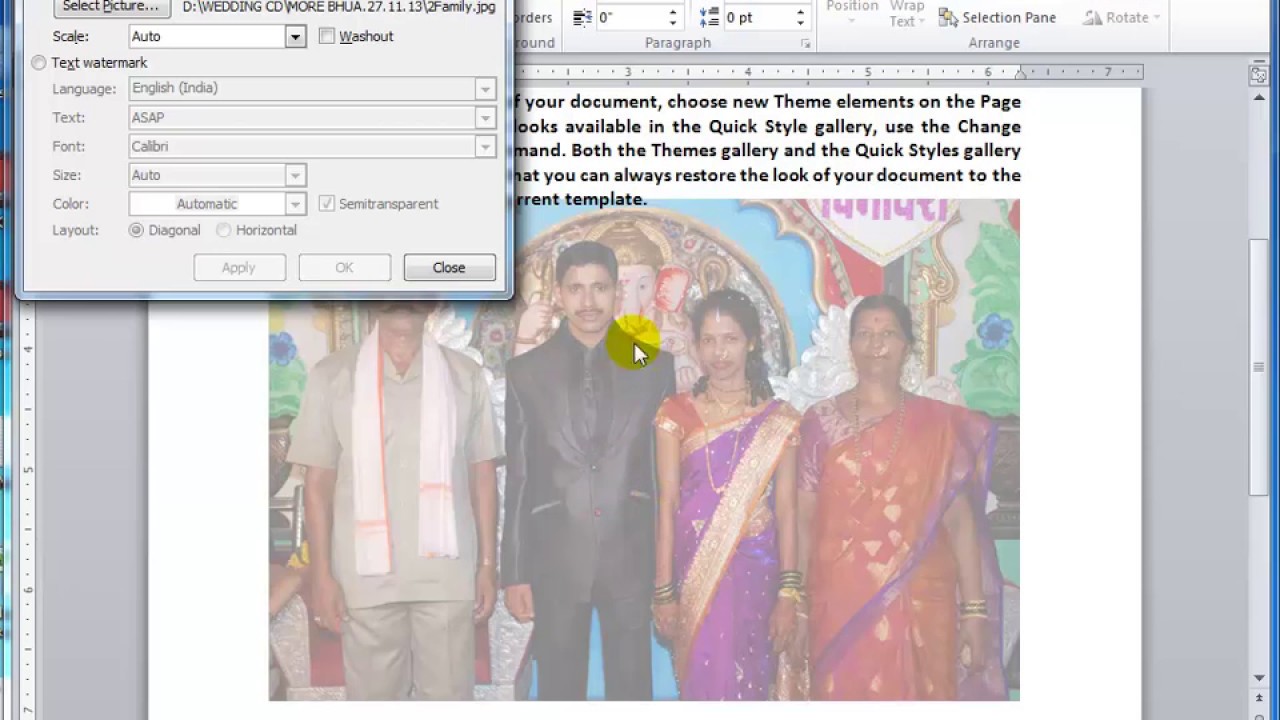Click the Paragraph group label
Screen dimensions: 1280x720
pyautogui.click(x=678, y=43)
